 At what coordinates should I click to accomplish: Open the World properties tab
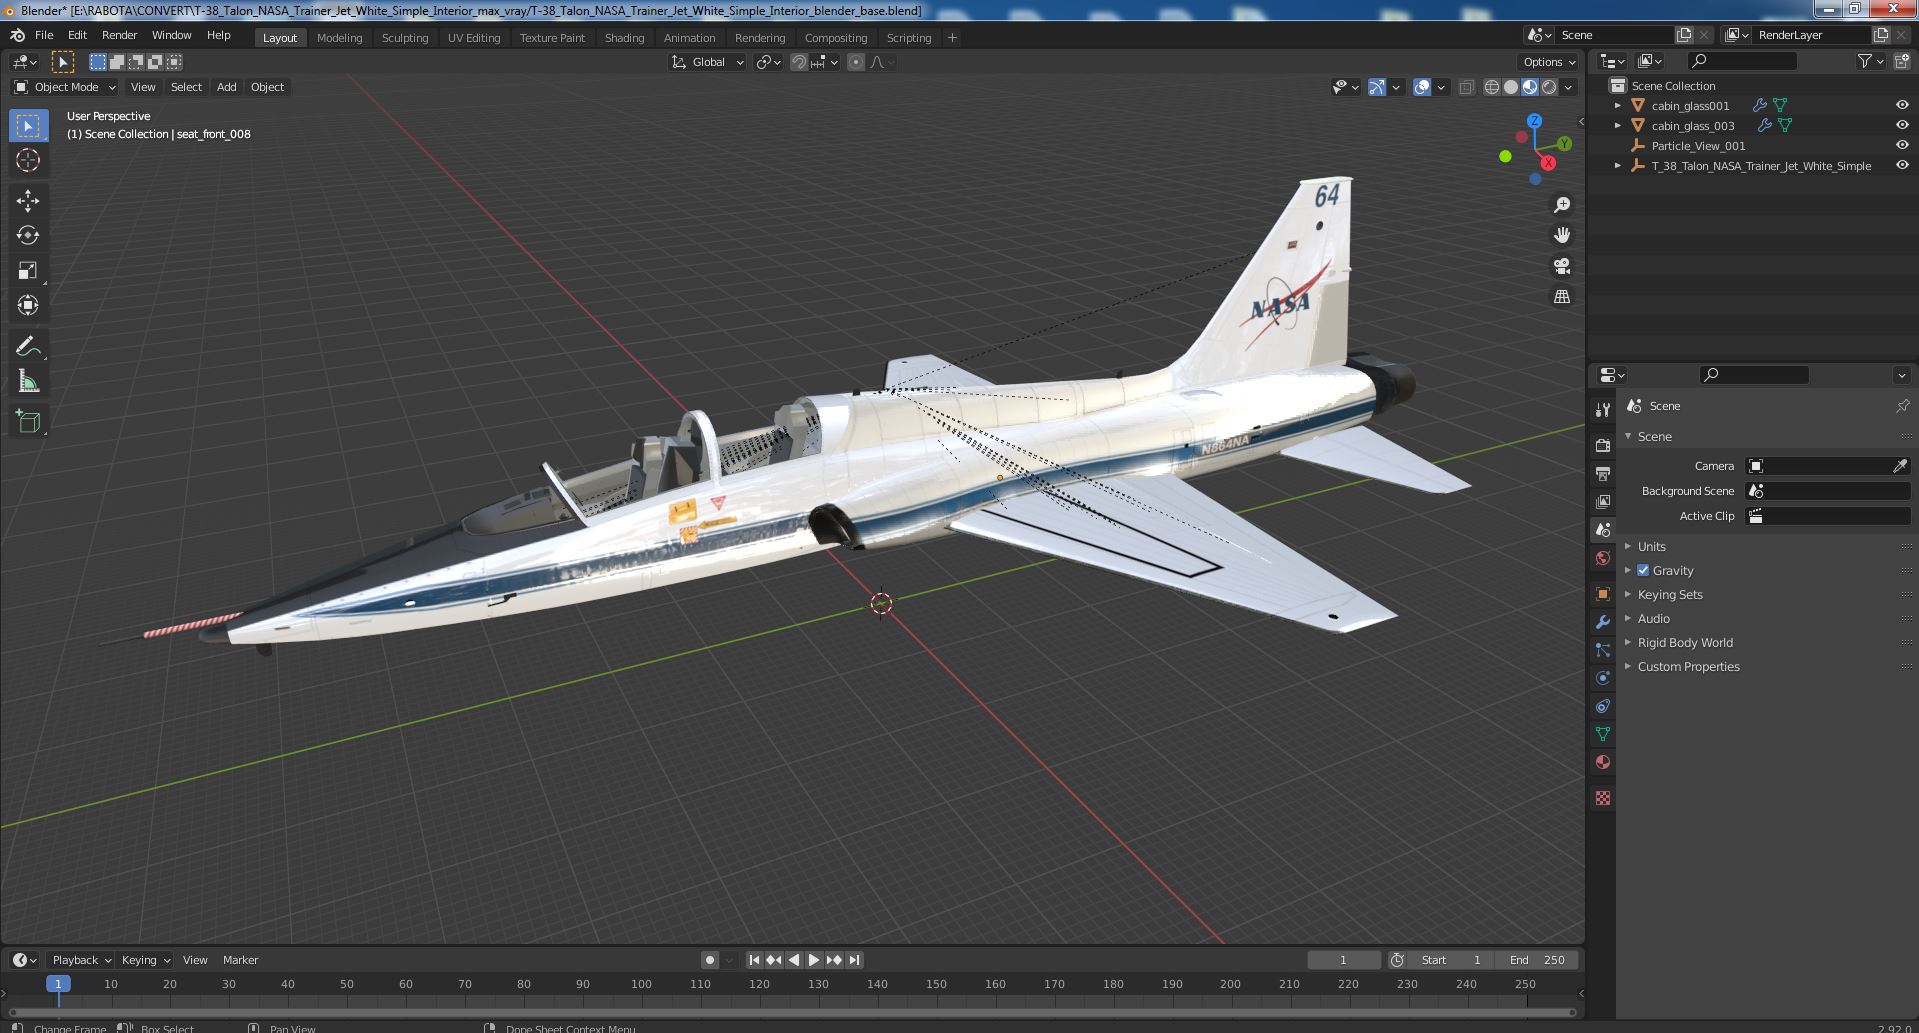1603,558
